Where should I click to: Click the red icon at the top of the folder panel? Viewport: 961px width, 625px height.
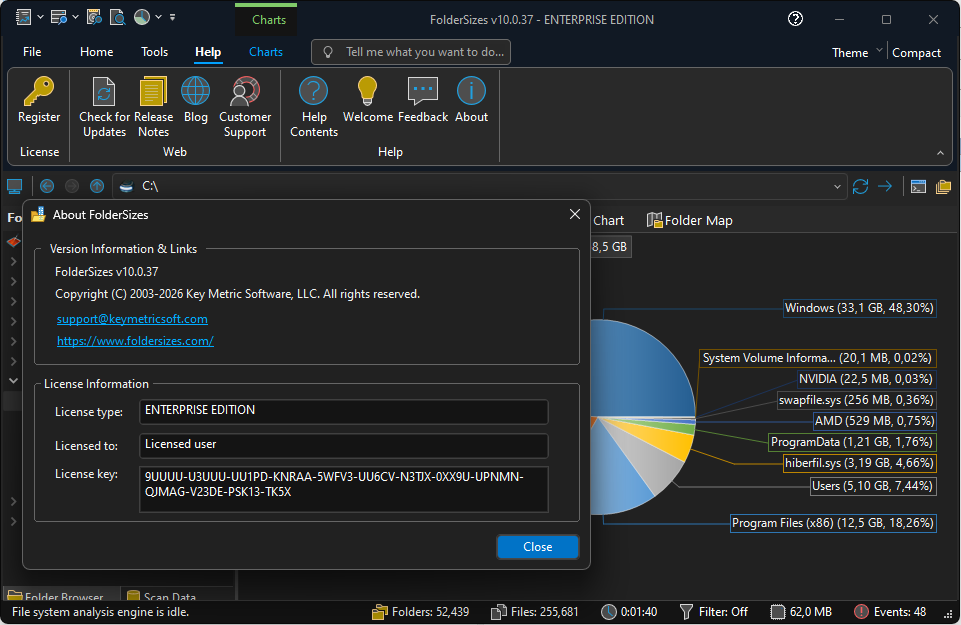13,242
